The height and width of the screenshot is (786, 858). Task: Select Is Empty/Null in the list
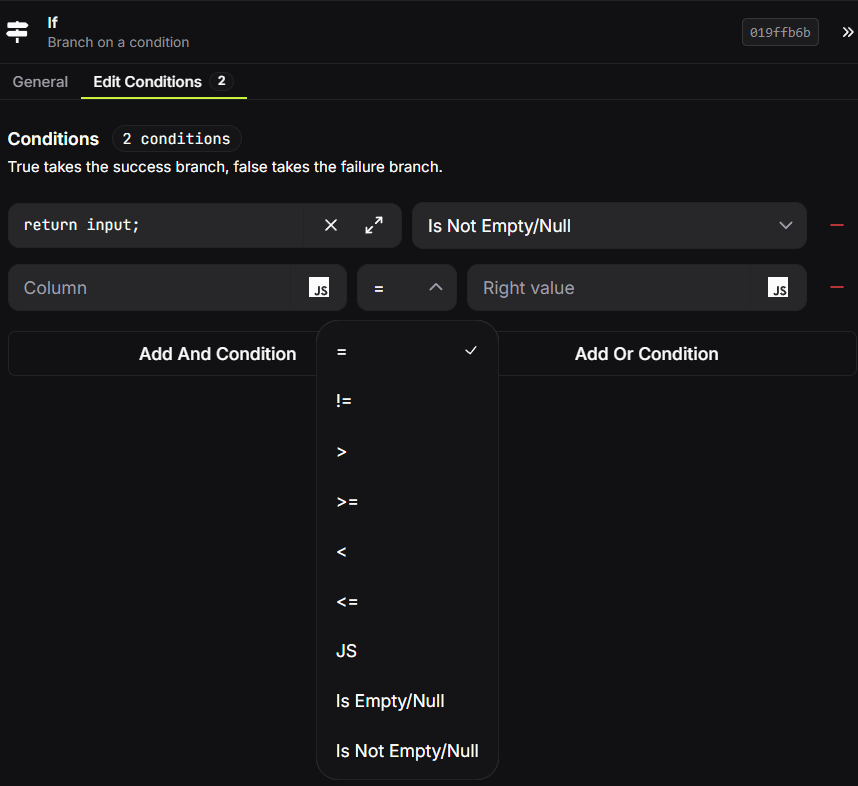pos(407,701)
